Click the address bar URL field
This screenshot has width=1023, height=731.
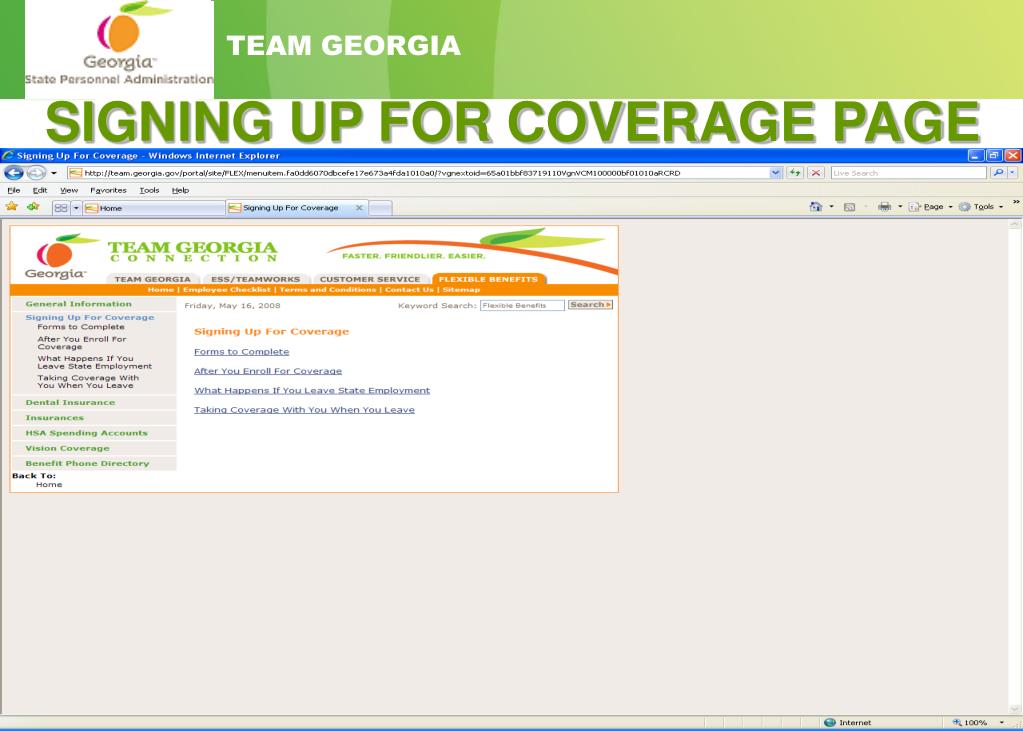point(418,173)
